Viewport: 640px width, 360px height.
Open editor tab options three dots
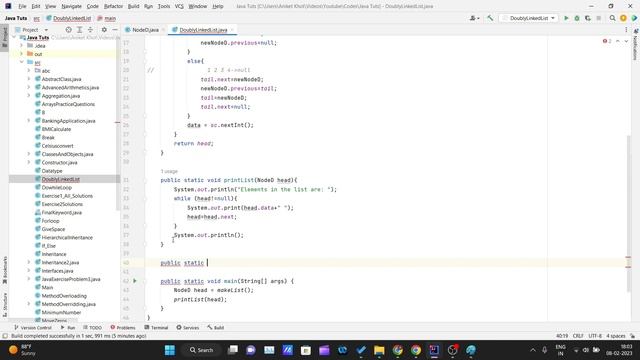[626, 30]
